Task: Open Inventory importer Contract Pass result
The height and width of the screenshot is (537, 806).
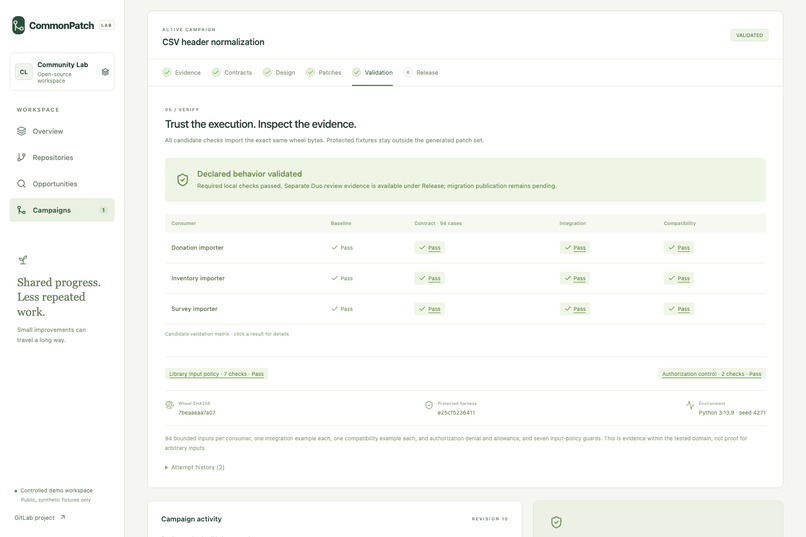Action: click(430, 278)
